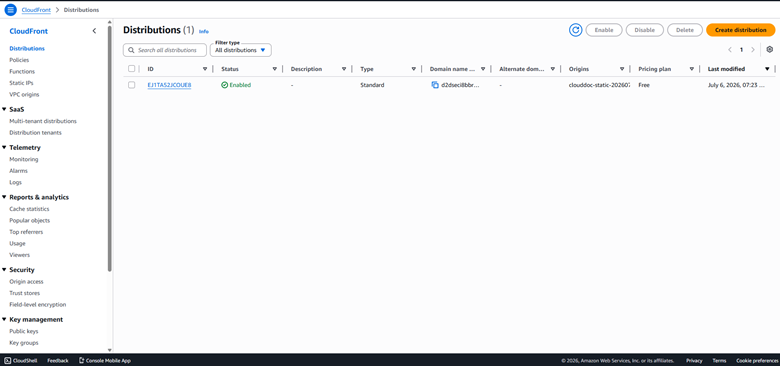Sort by Domain name column arrow
Screen dimensions: 780x366
[483, 69]
